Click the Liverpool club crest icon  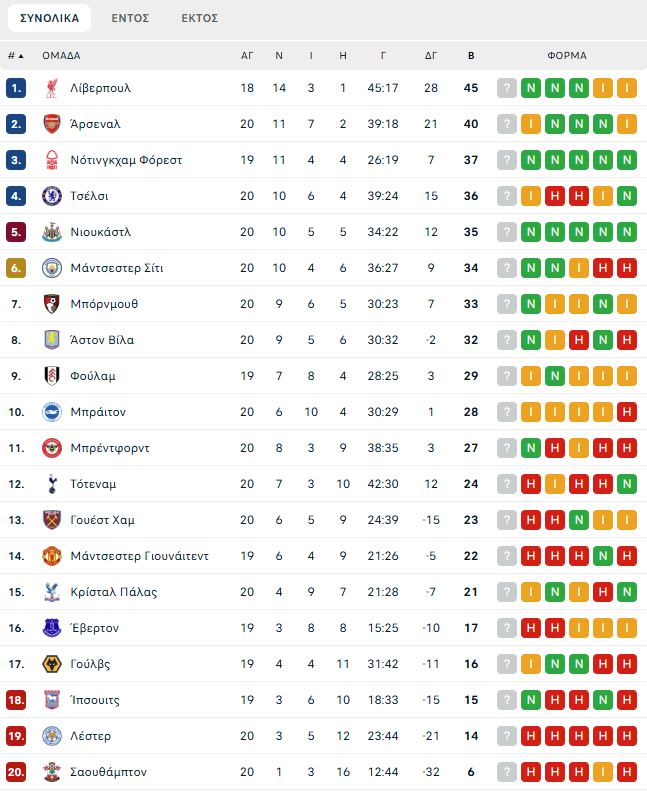(x=52, y=88)
